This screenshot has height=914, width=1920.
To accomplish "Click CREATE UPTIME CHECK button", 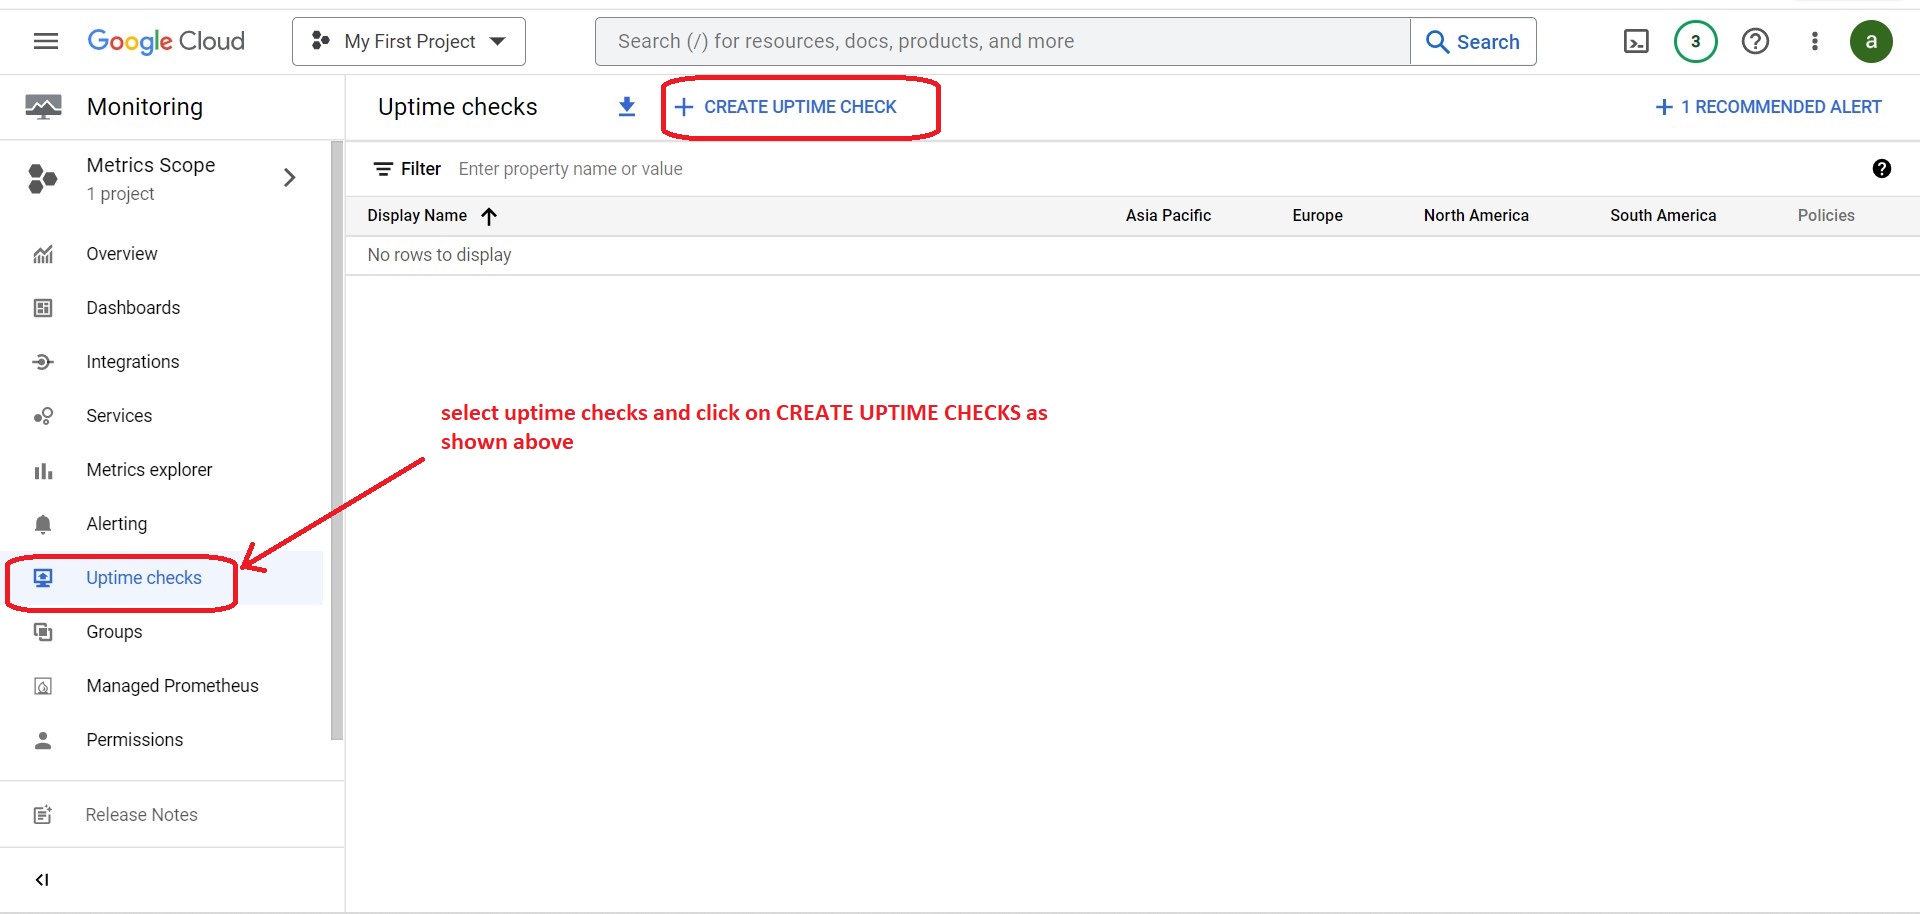I will pos(798,107).
